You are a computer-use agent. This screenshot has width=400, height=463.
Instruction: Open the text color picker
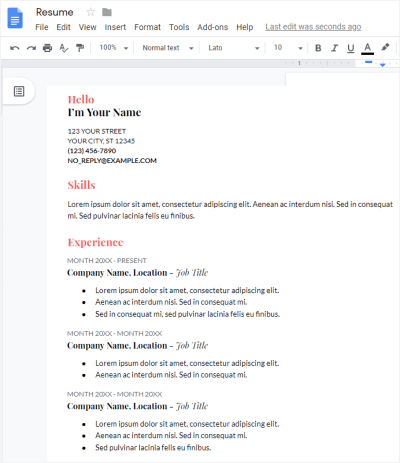point(367,48)
